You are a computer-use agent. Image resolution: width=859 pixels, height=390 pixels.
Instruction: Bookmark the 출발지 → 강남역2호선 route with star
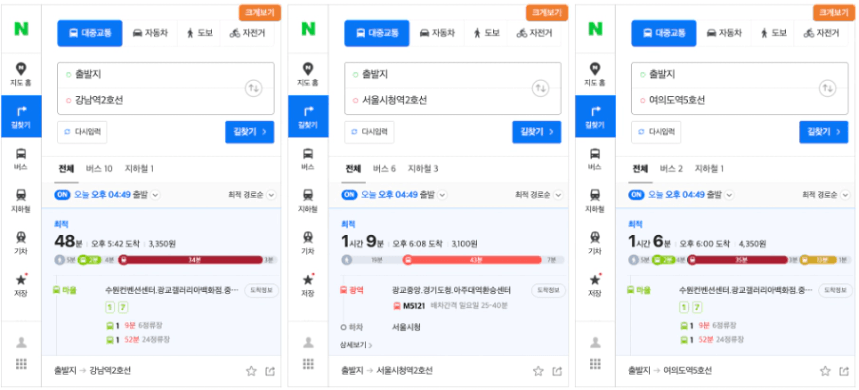pos(251,371)
